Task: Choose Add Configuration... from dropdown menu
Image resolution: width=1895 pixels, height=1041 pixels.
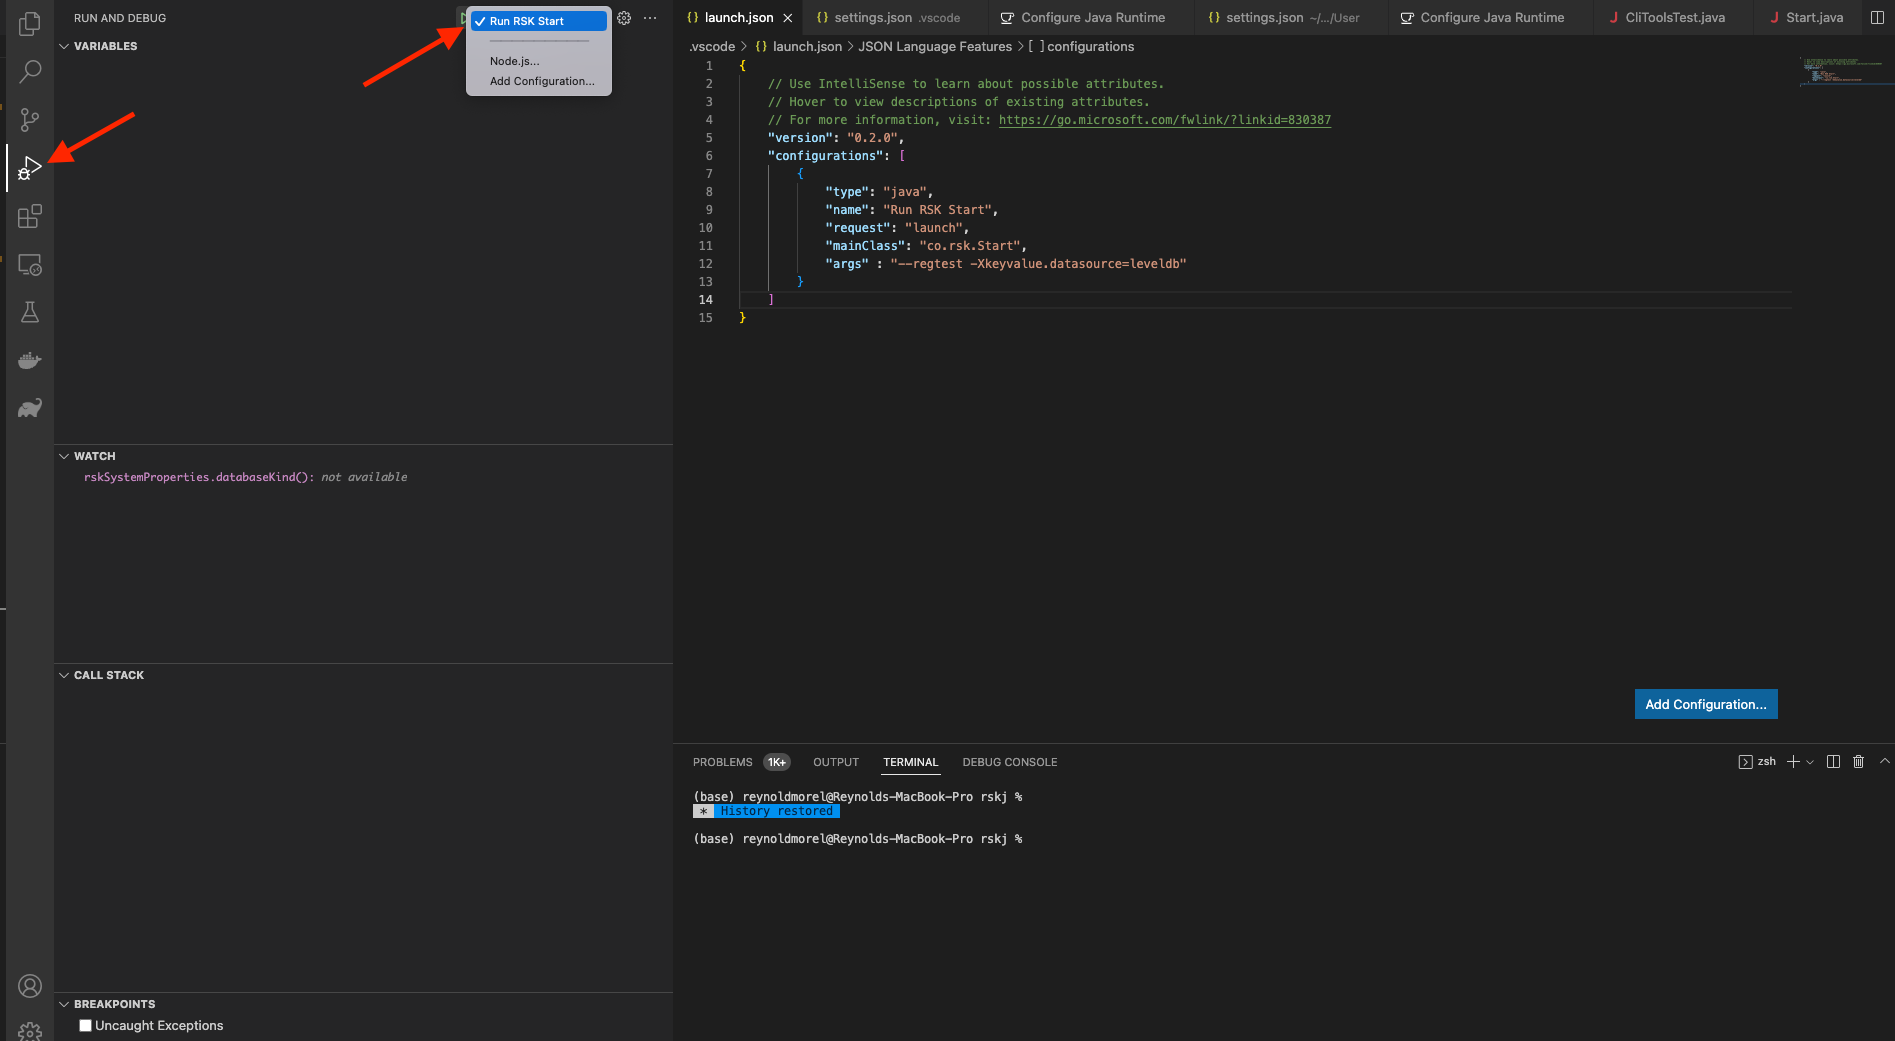Action: [x=541, y=81]
